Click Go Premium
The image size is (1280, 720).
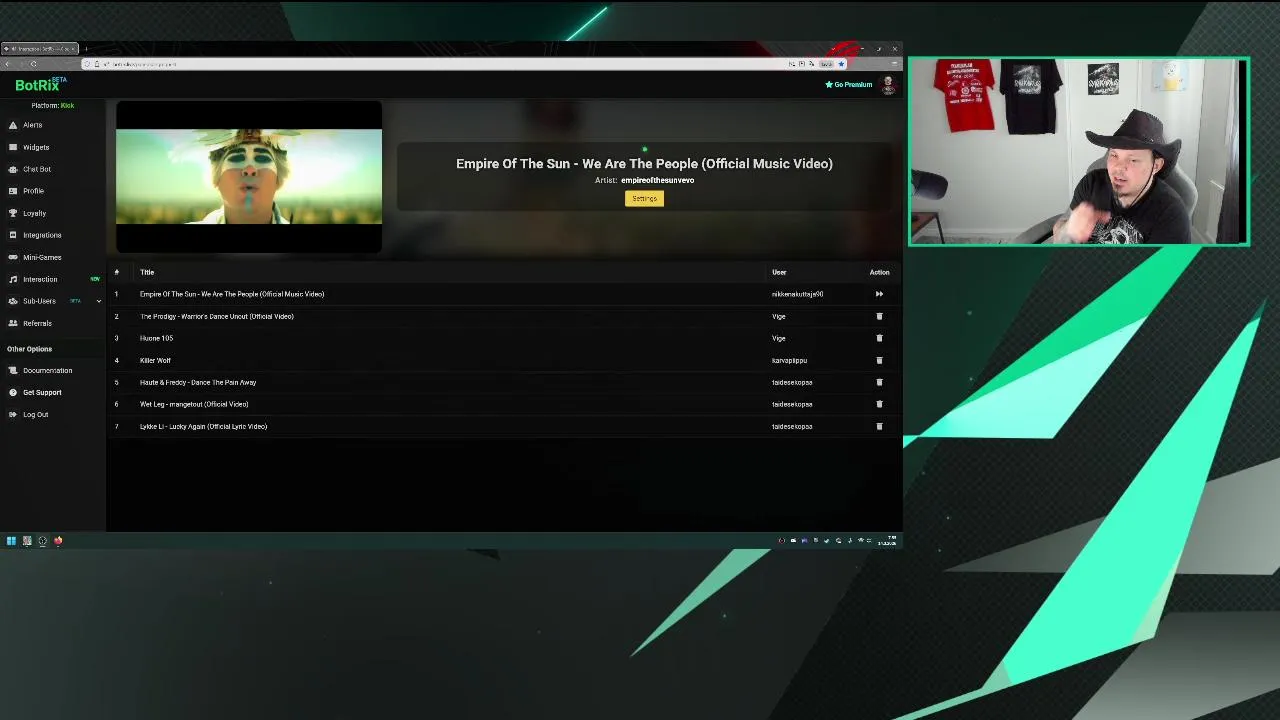pyautogui.click(x=849, y=85)
